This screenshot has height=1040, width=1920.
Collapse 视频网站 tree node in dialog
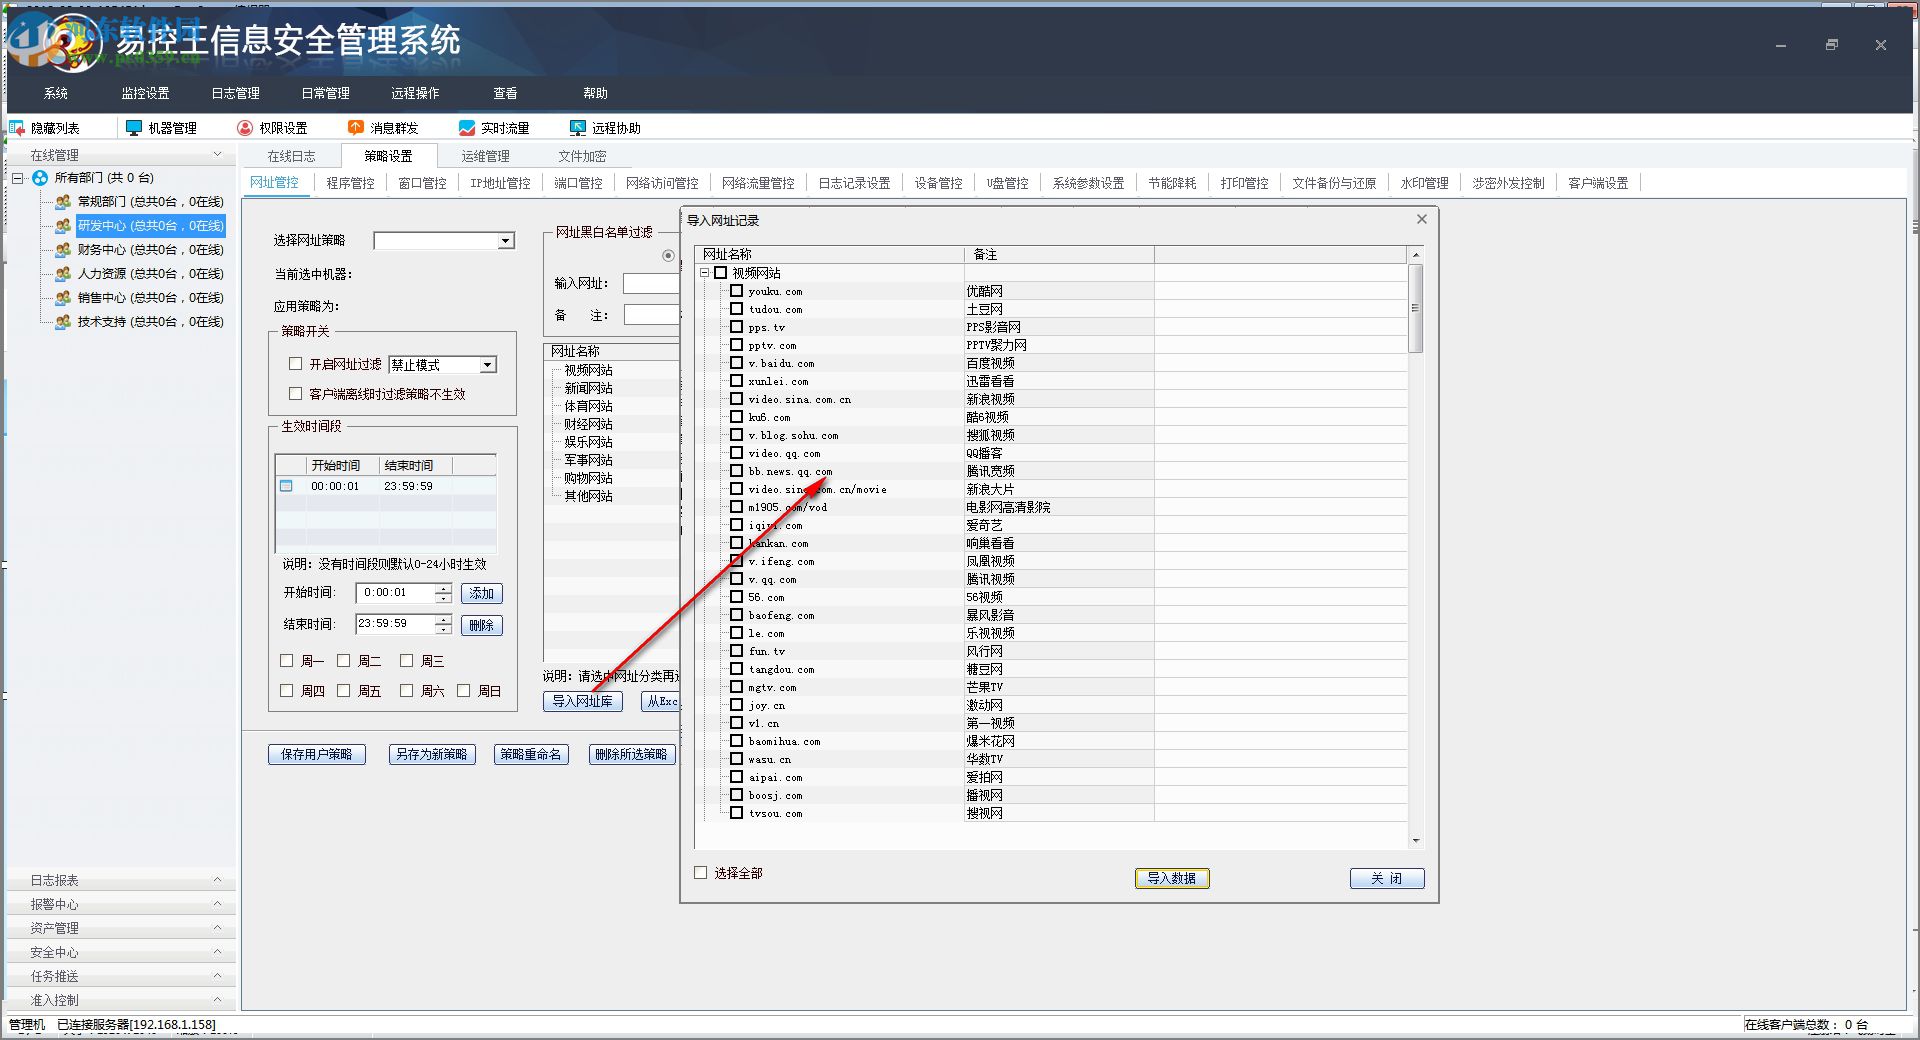[x=705, y=273]
